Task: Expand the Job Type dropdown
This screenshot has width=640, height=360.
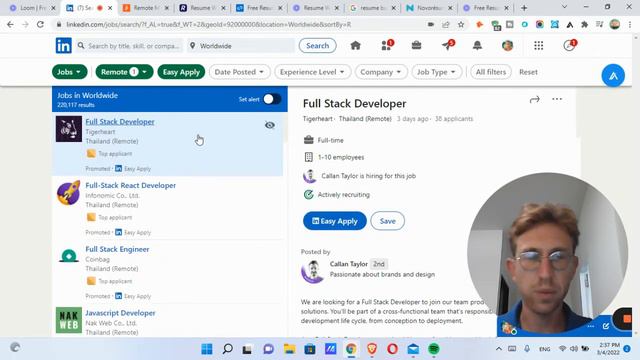Action: coord(436,72)
